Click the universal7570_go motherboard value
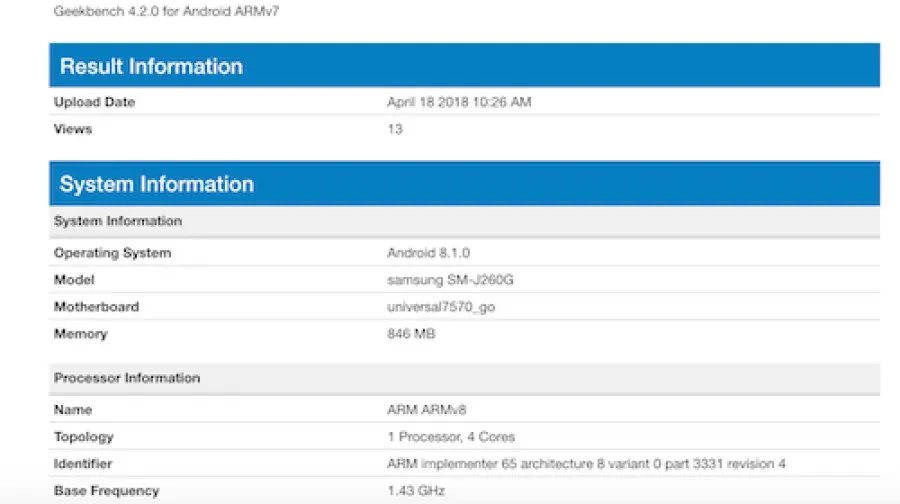 pyautogui.click(x=440, y=307)
